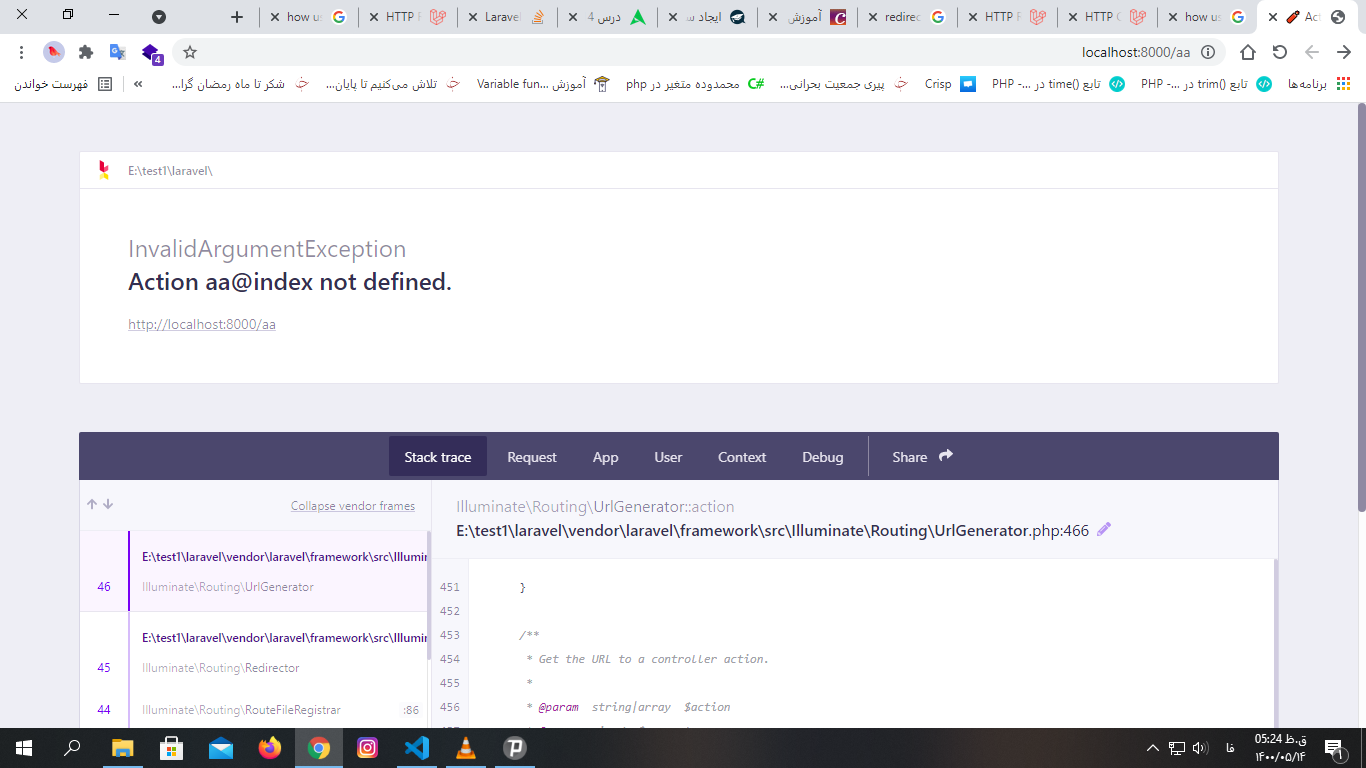Screen dimensions: 1366x768
Task: Follow the http://localhost:8000/aa link
Action: [202, 324]
